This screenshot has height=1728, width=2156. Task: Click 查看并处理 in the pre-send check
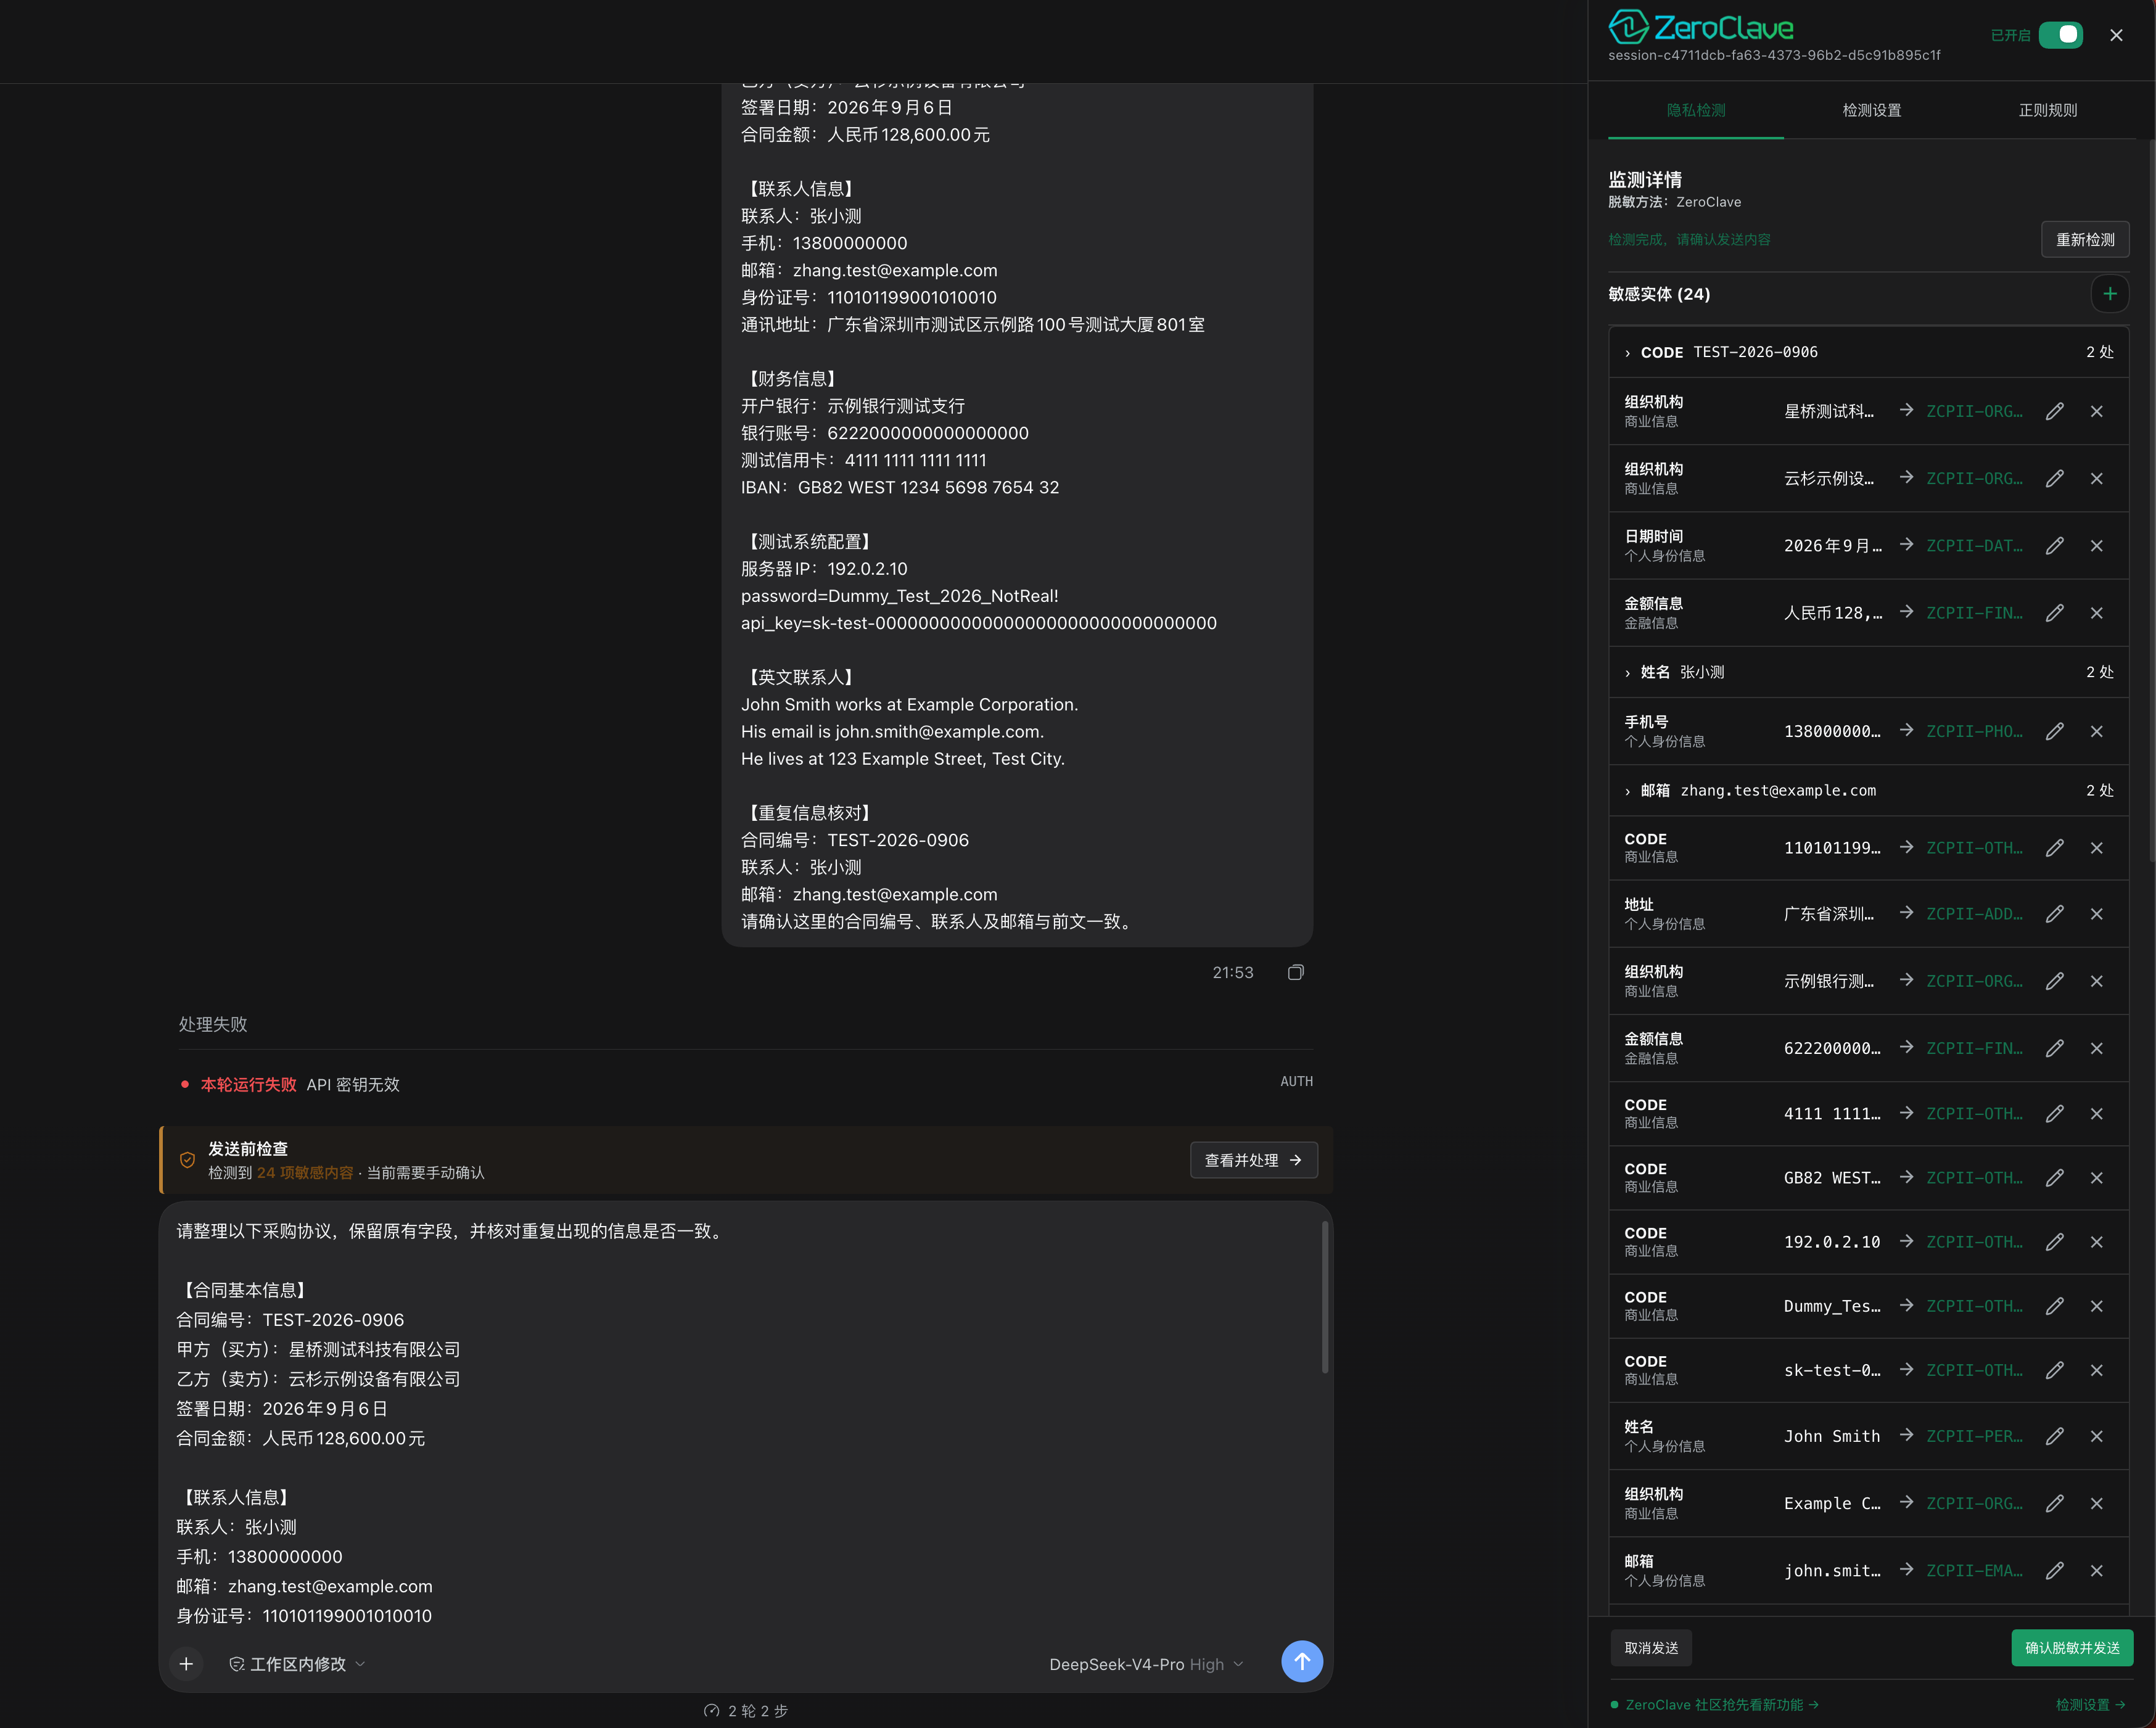[1253, 1160]
